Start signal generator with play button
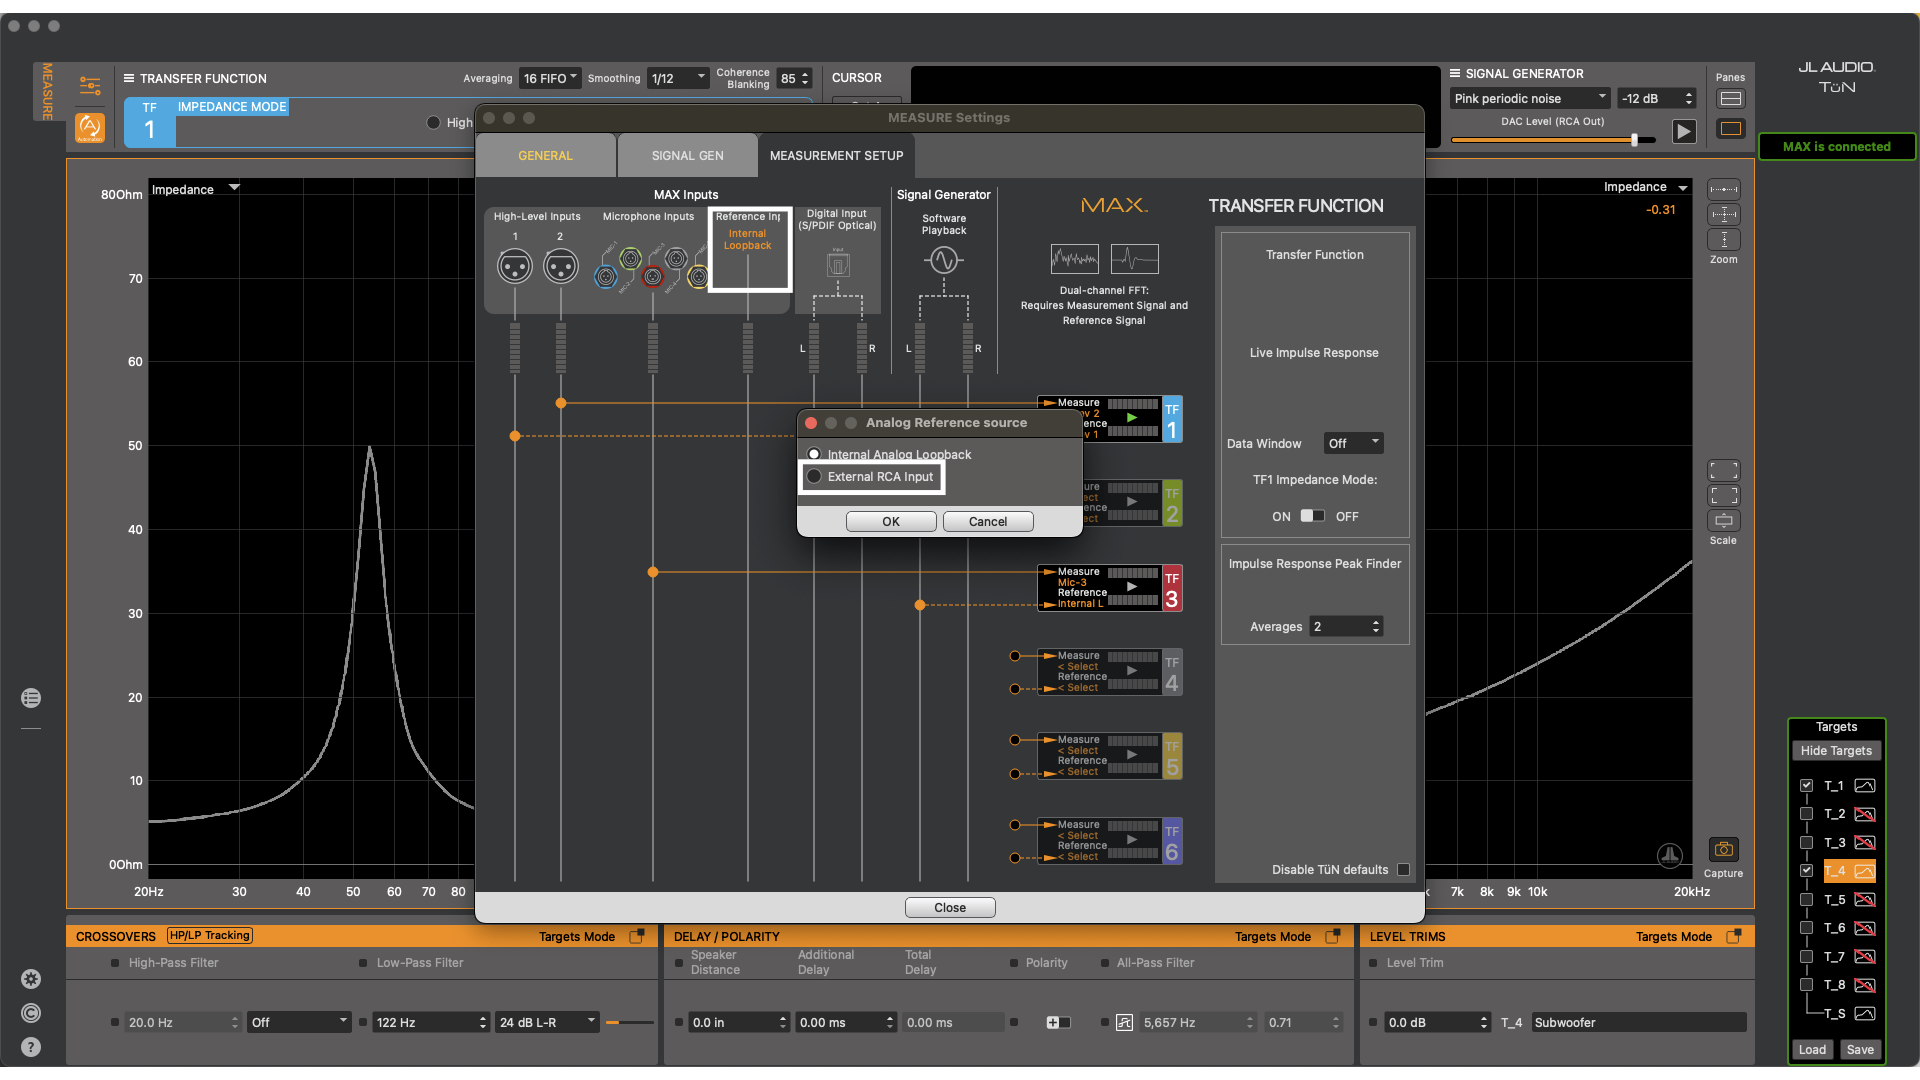 pos(1684,131)
